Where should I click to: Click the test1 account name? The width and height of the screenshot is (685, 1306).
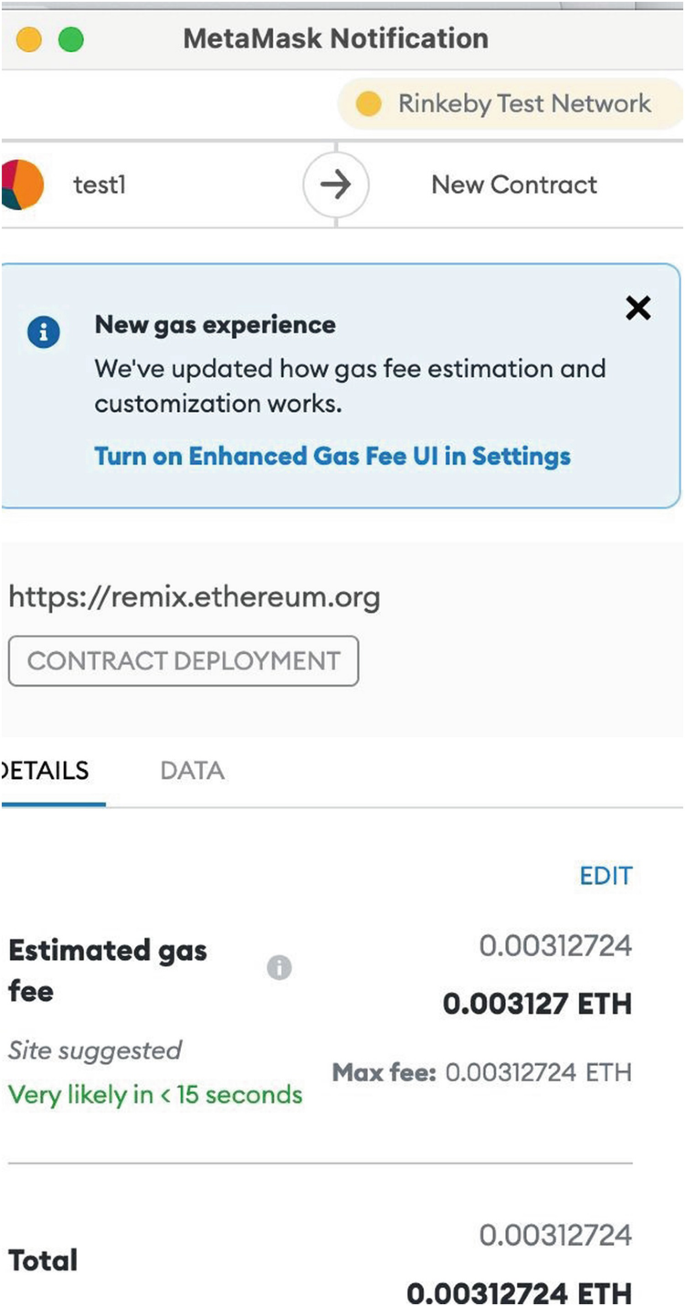pyautogui.click(x=100, y=185)
